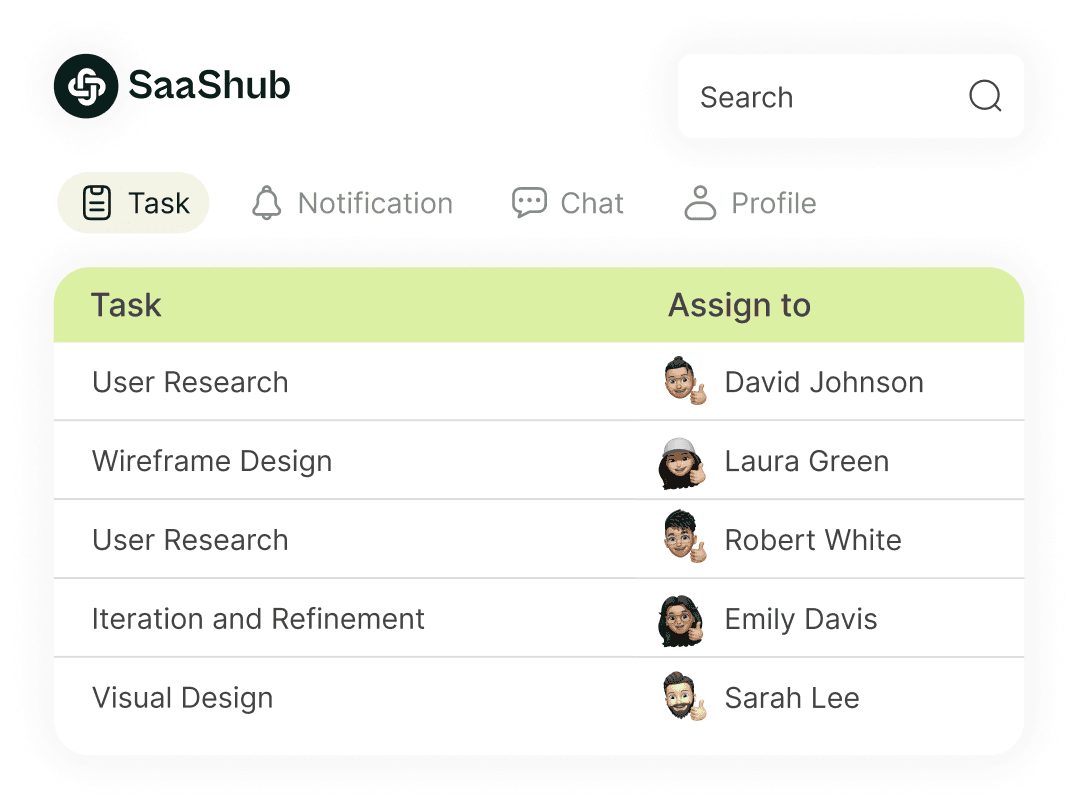Click the SaaShub logo icon
The width and height of the screenshot is (1080, 810).
(x=86, y=86)
